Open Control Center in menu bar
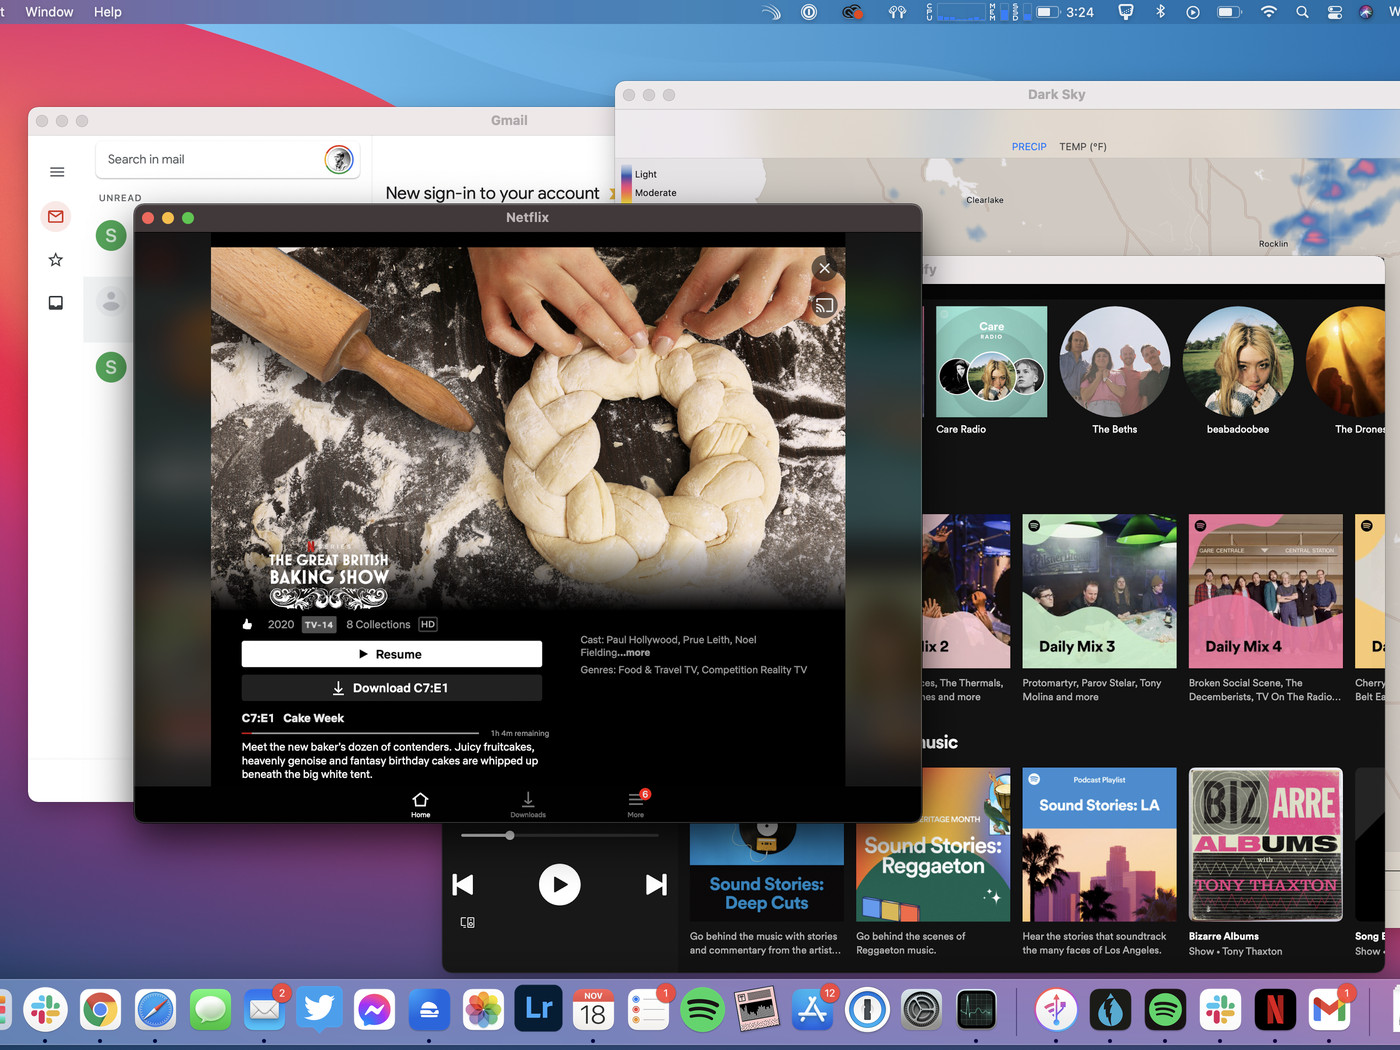The width and height of the screenshot is (1400, 1050). coord(1335,12)
